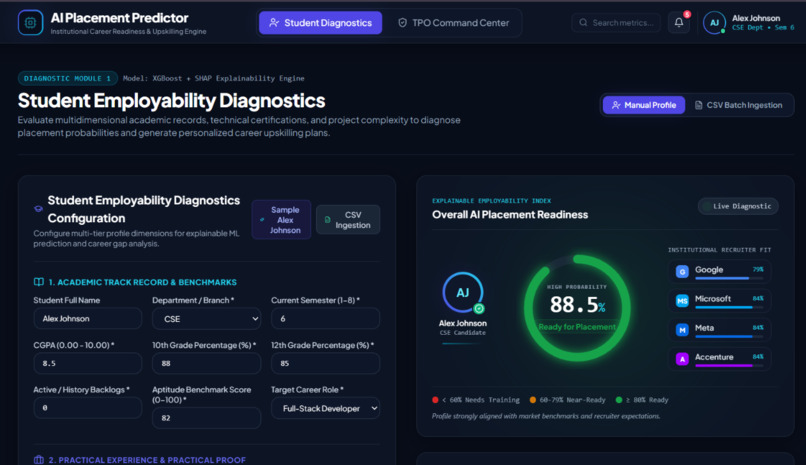The height and width of the screenshot is (465, 806).
Task: Click the '≥ 80% Ready' legend
Action: (642, 400)
